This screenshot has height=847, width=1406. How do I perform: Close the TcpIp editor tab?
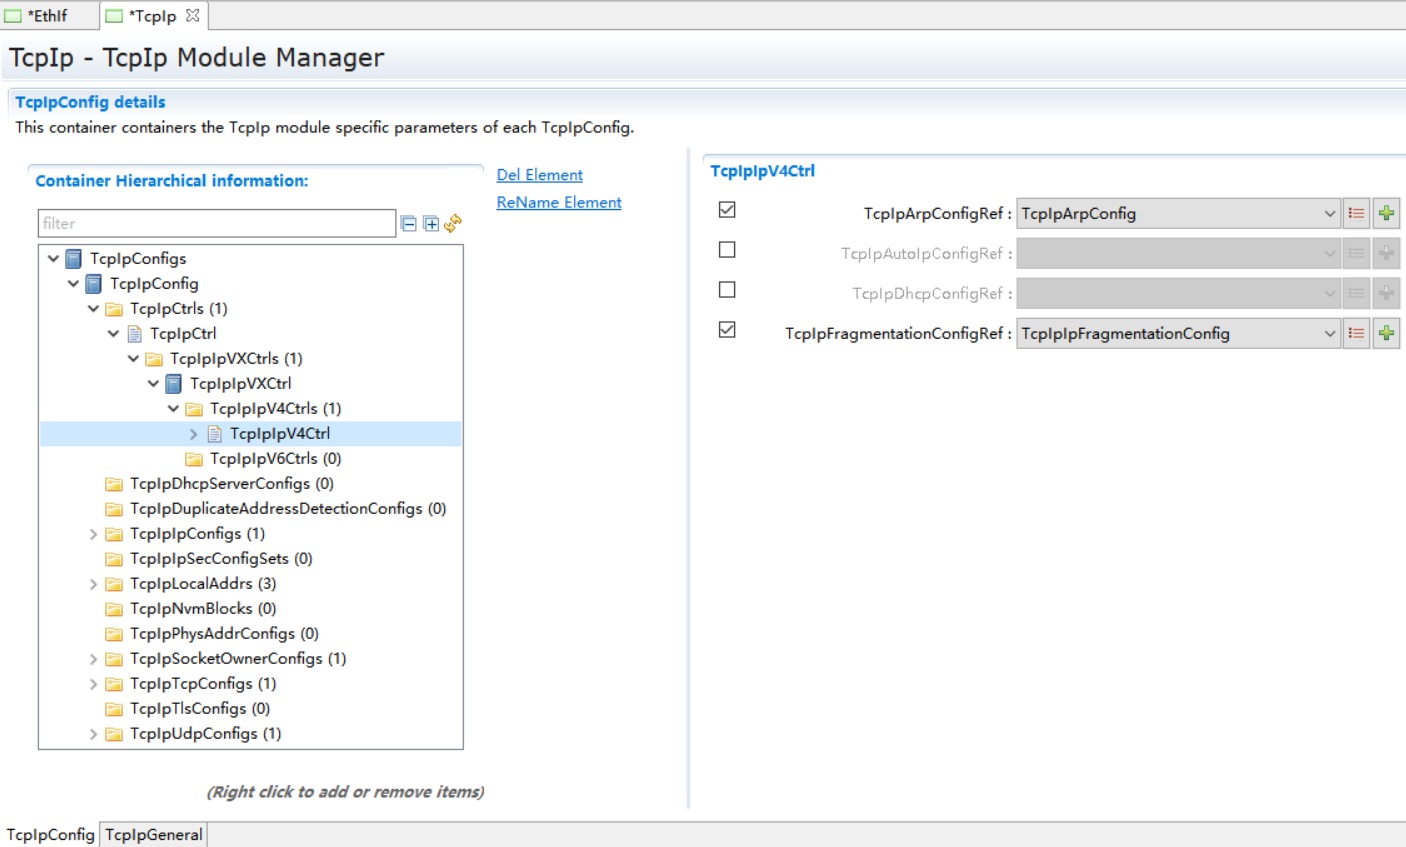click(x=193, y=15)
